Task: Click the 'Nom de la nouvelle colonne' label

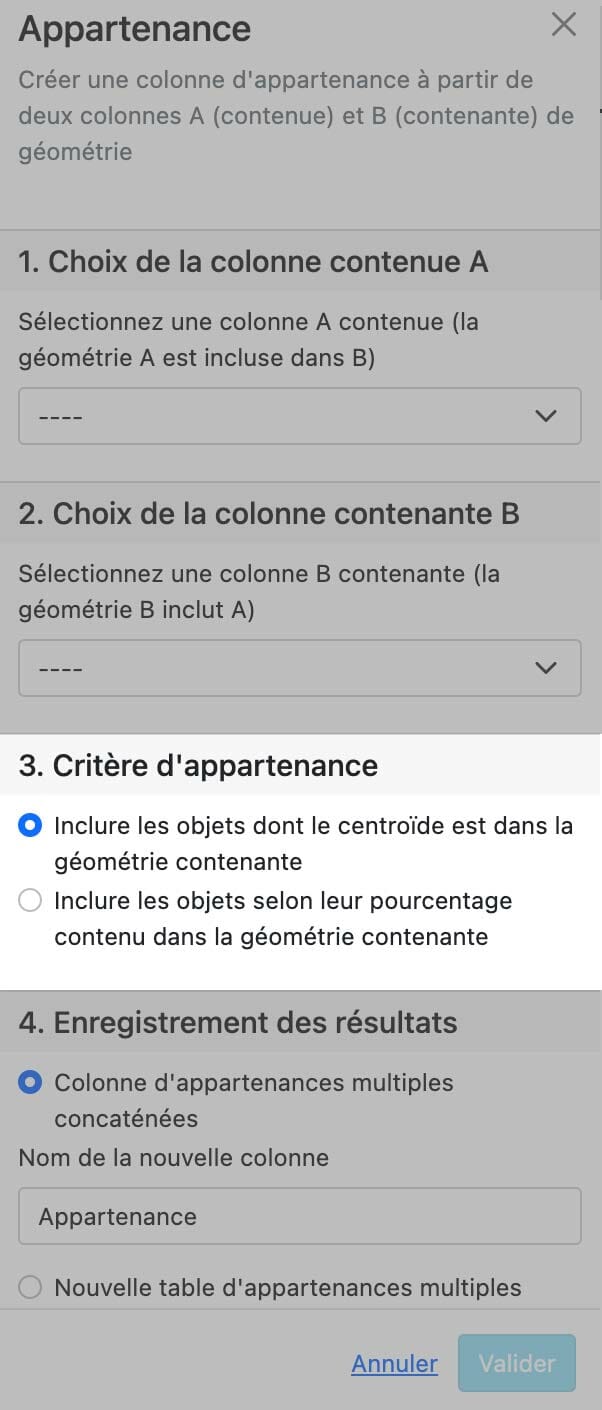Action: pos(174,1158)
